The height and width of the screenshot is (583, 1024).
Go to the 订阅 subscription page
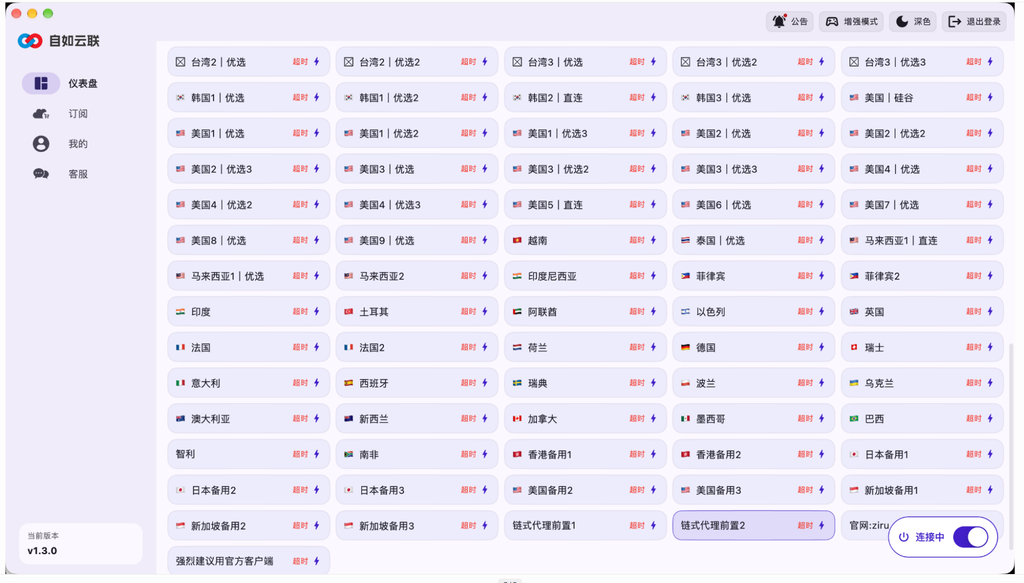point(62,114)
